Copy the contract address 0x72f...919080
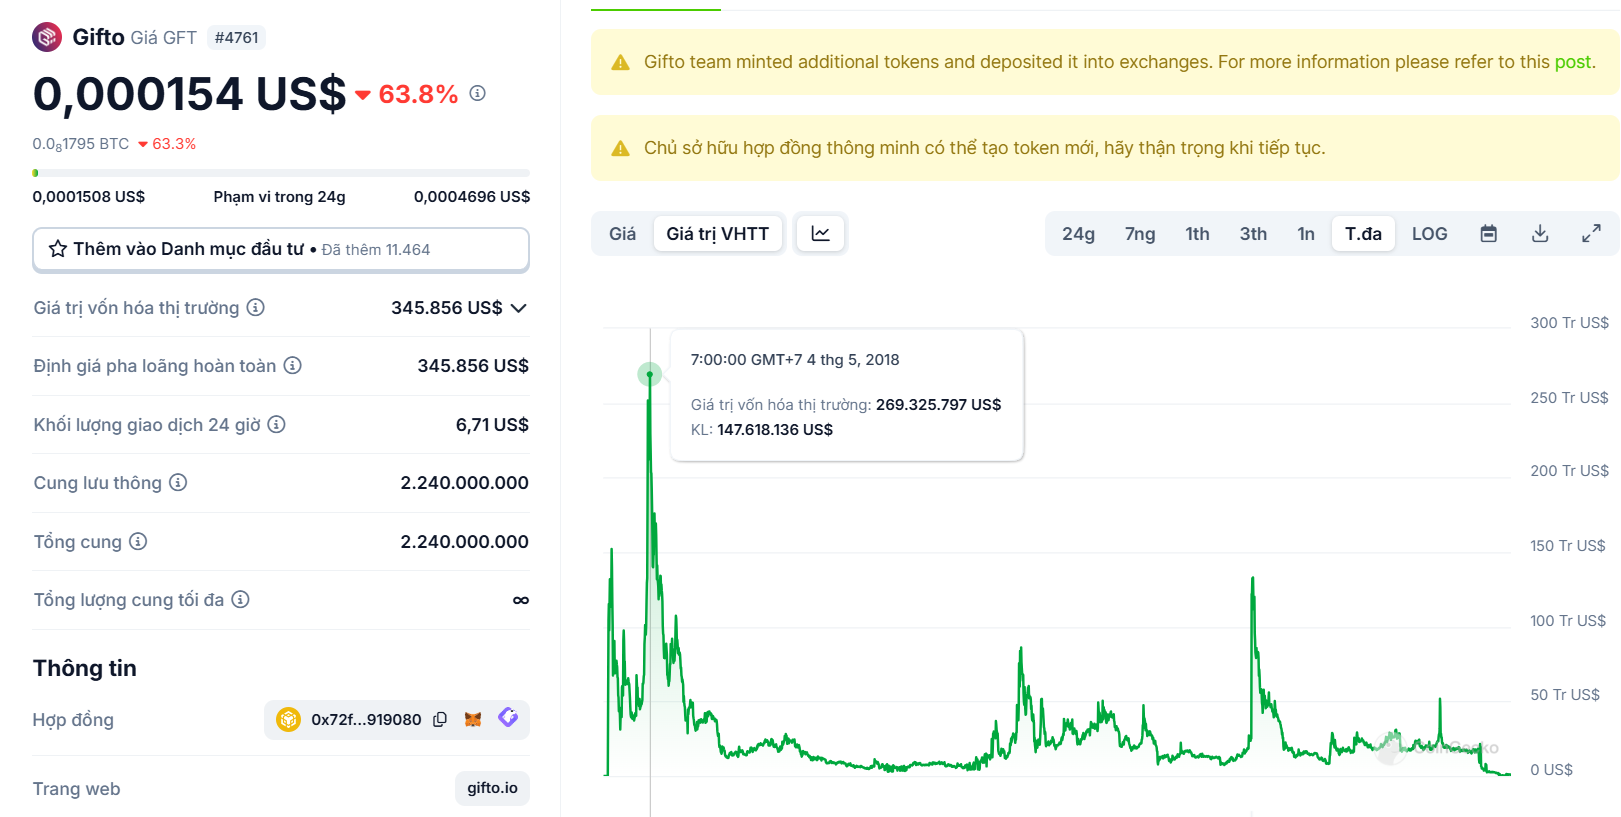Viewport: 1621px width, 817px height. [x=440, y=719]
